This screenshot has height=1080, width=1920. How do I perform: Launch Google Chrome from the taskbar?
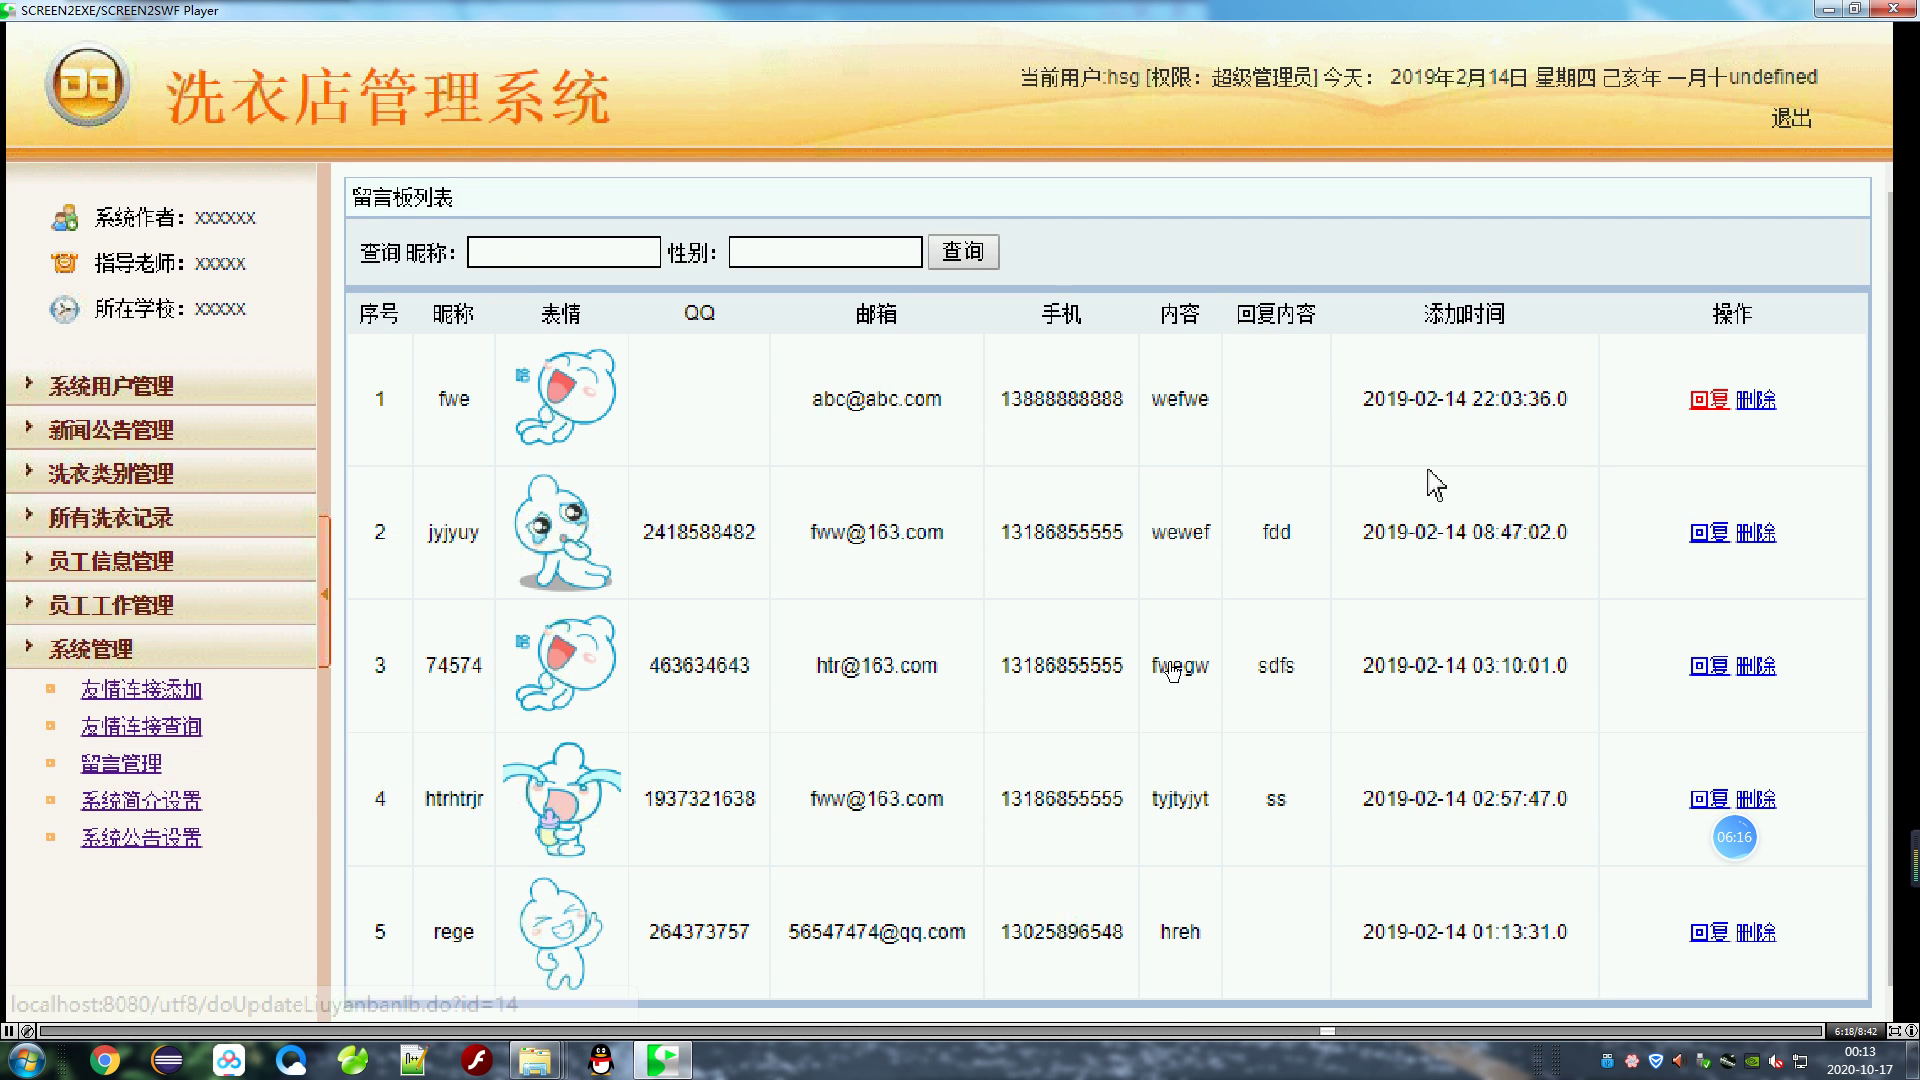tap(104, 1060)
